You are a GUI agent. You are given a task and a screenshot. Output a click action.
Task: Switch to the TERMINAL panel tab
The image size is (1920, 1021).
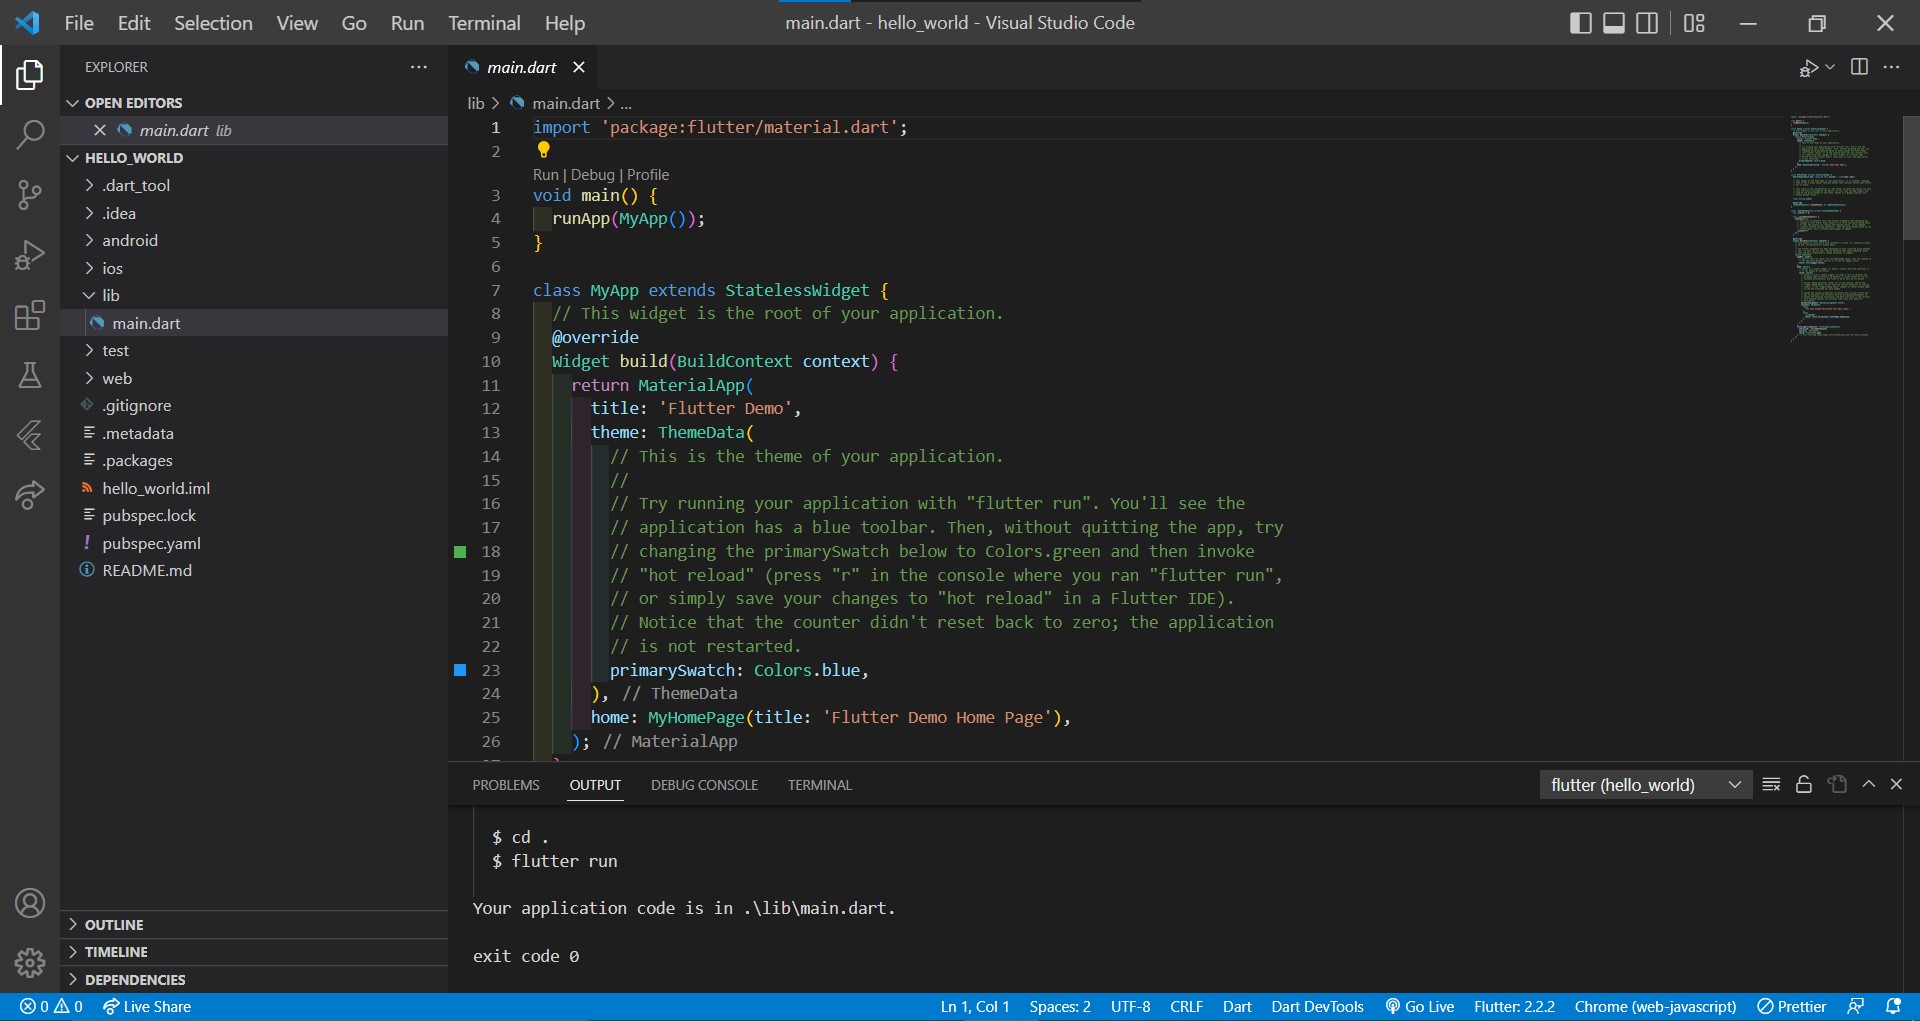click(819, 785)
